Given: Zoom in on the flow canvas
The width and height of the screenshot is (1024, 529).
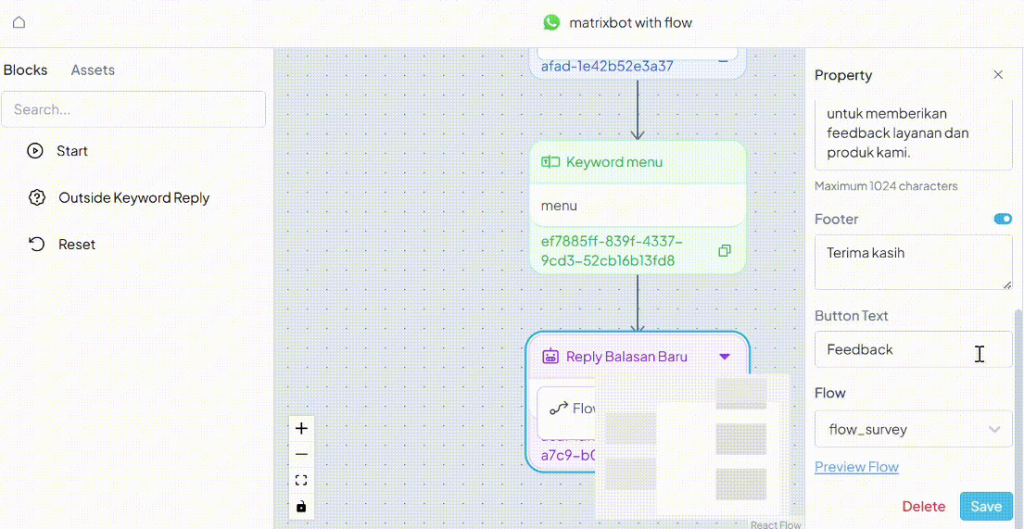Looking at the screenshot, I should (301, 428).
